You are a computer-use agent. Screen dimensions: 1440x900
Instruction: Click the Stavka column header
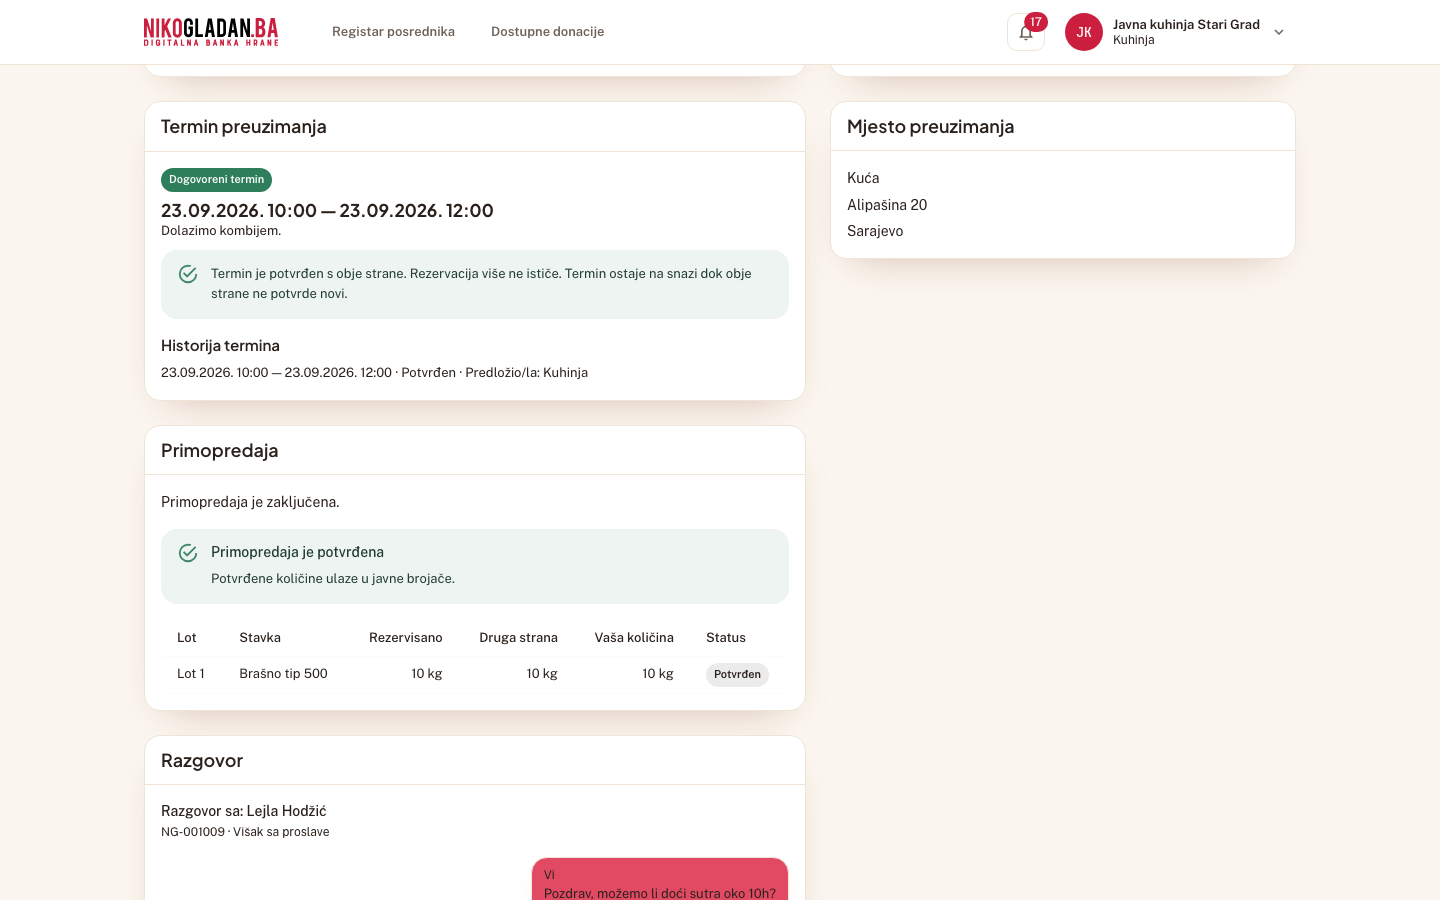[260, 638]
